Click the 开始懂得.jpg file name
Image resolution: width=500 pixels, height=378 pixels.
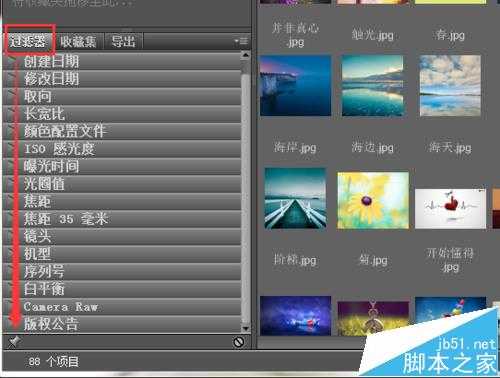(x=450, y=260)
